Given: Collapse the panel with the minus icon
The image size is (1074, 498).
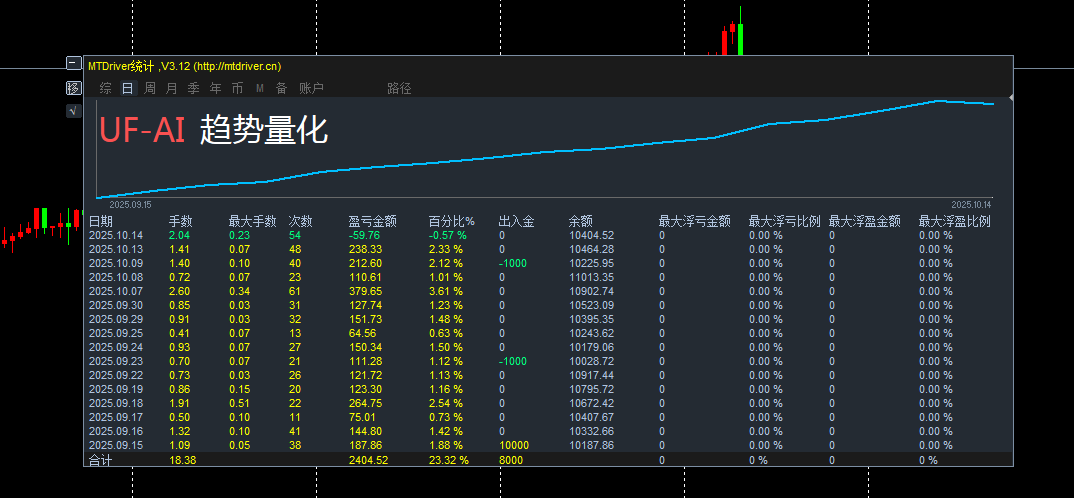Looking at the screenshot, I should (x=73, y=63).
